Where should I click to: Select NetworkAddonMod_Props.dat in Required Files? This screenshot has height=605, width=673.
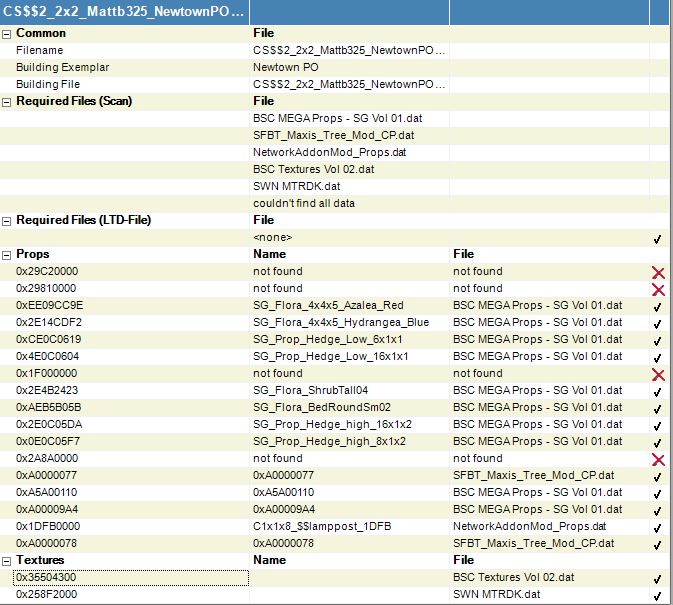coord(330,152)
